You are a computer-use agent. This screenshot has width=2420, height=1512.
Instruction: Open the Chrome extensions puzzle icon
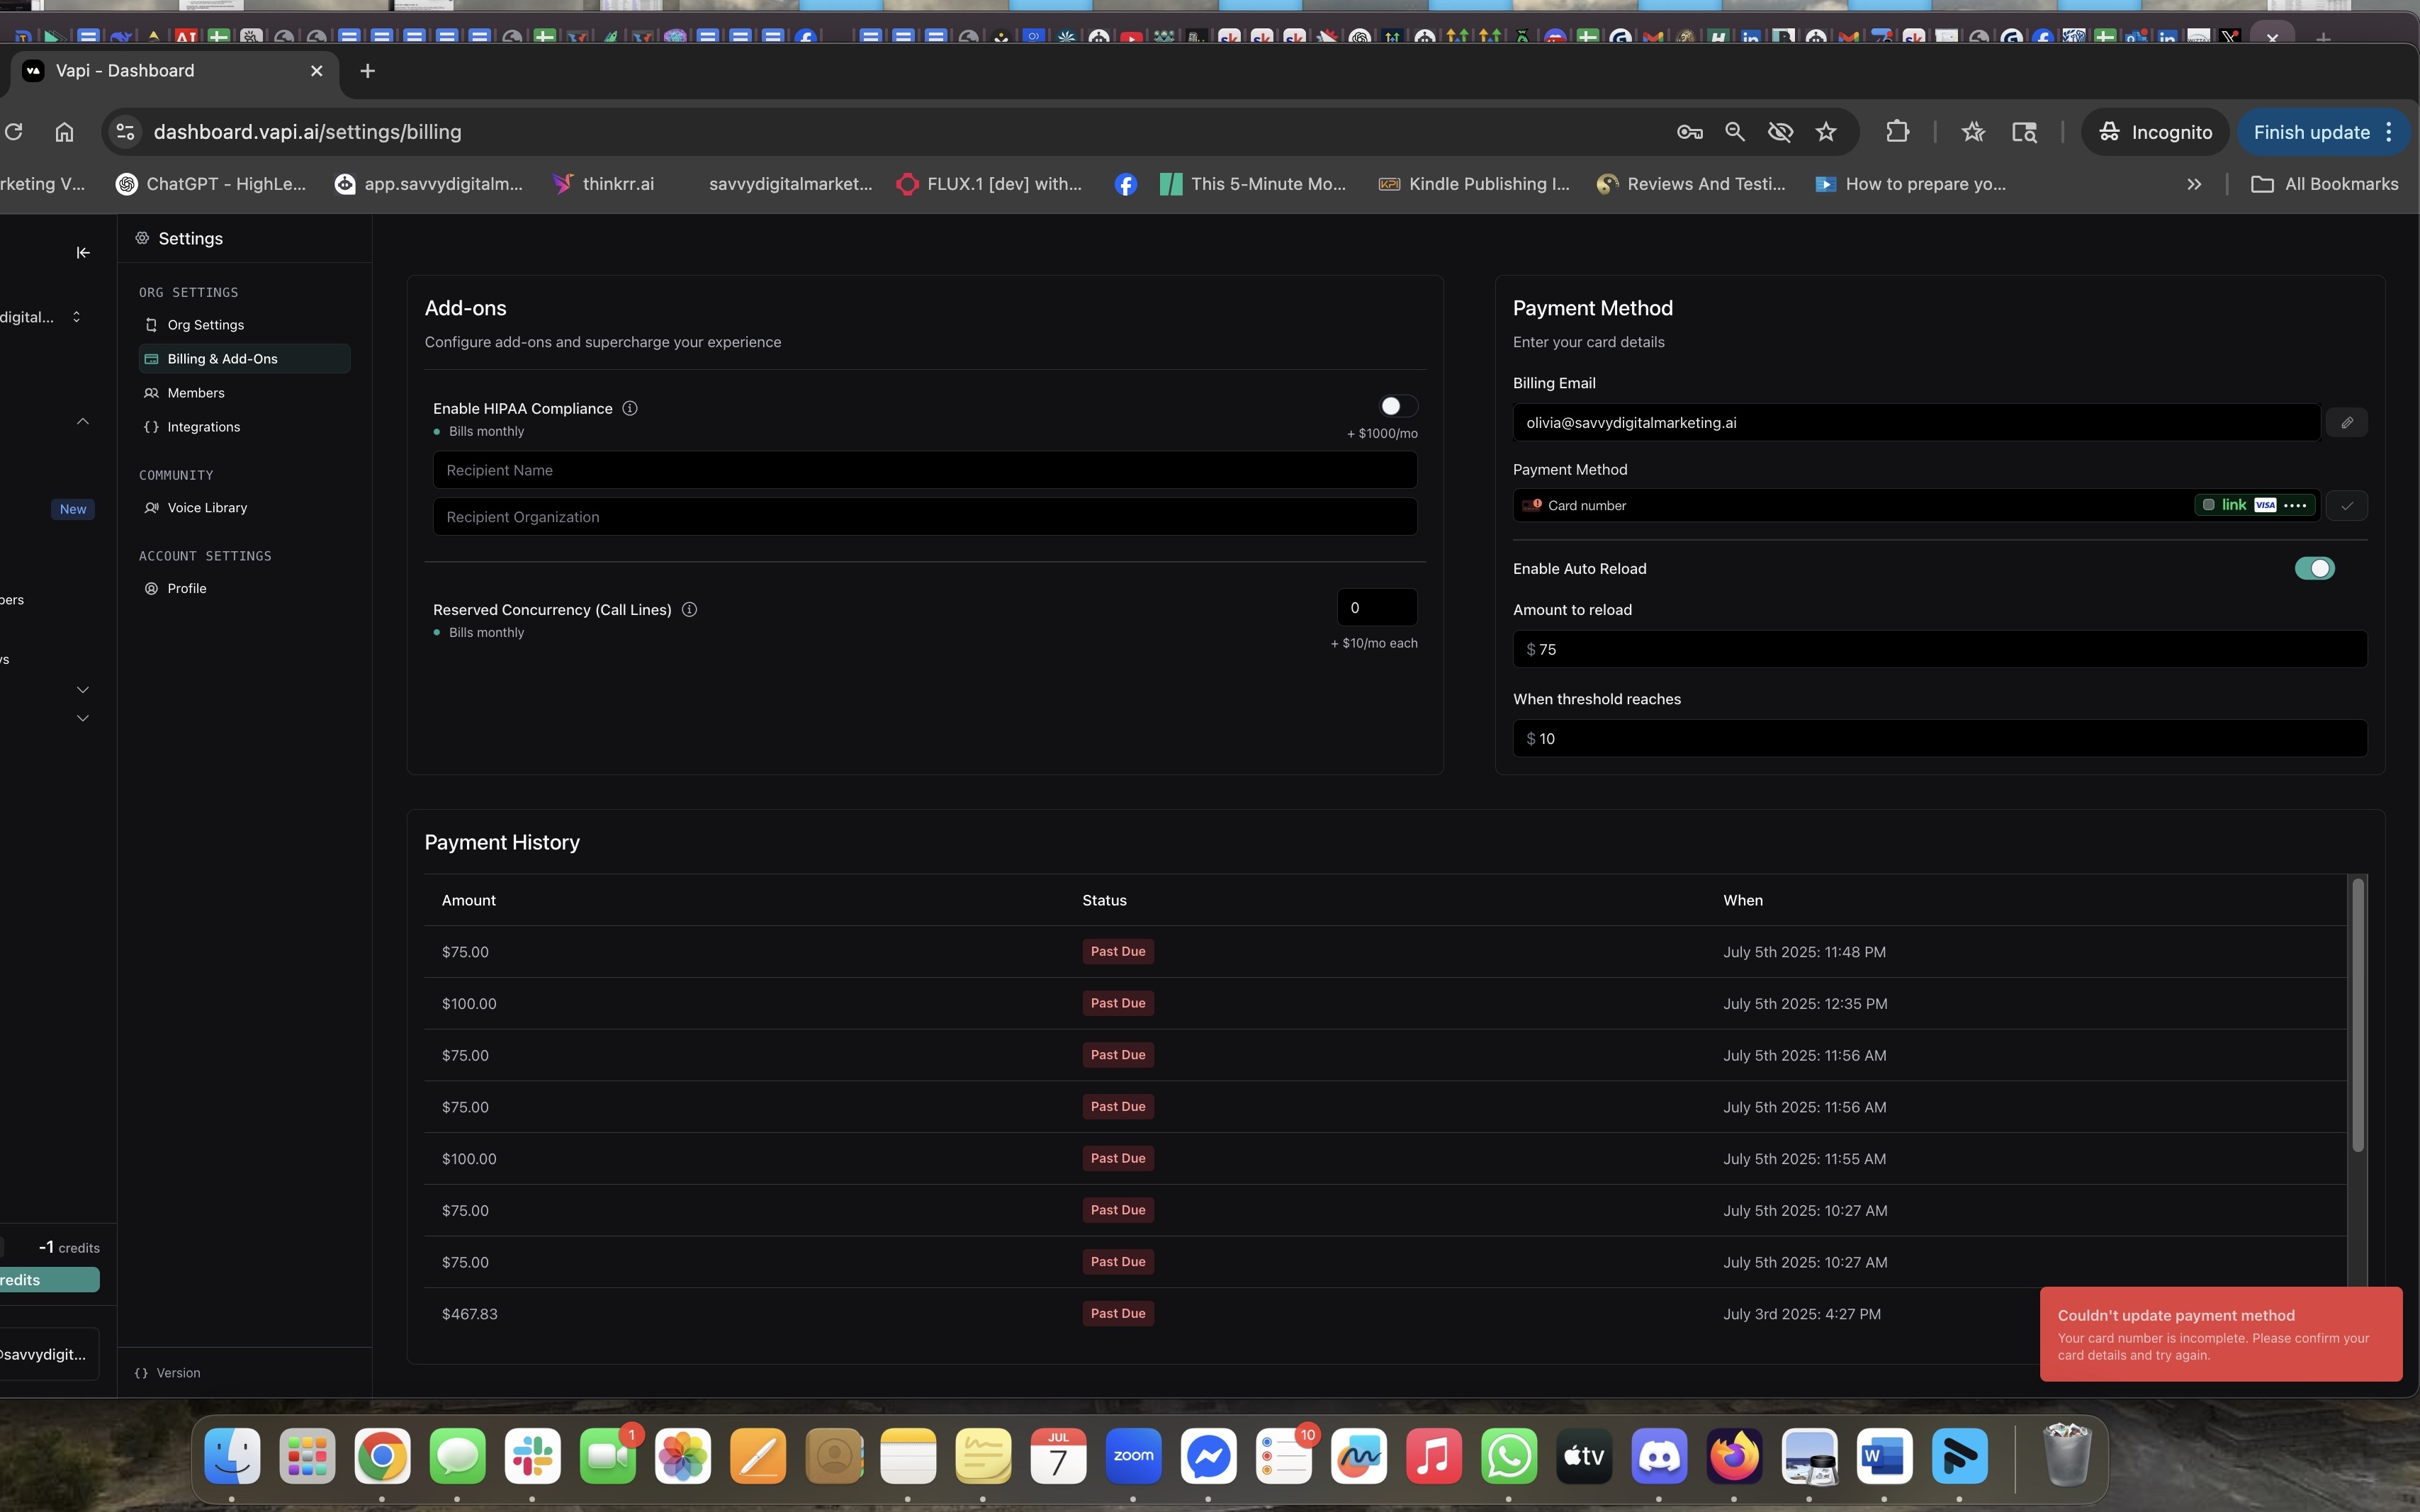pos(1897,132)
